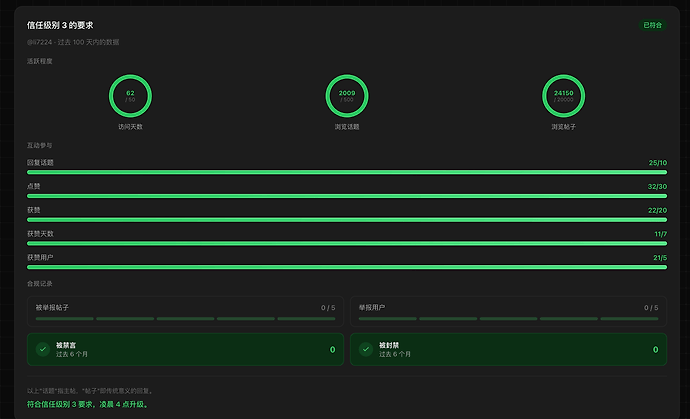Click the 获赞用户 progress bar
Image resolution: width=690 pixels, height=419 pixels.
tap(347, 267)
